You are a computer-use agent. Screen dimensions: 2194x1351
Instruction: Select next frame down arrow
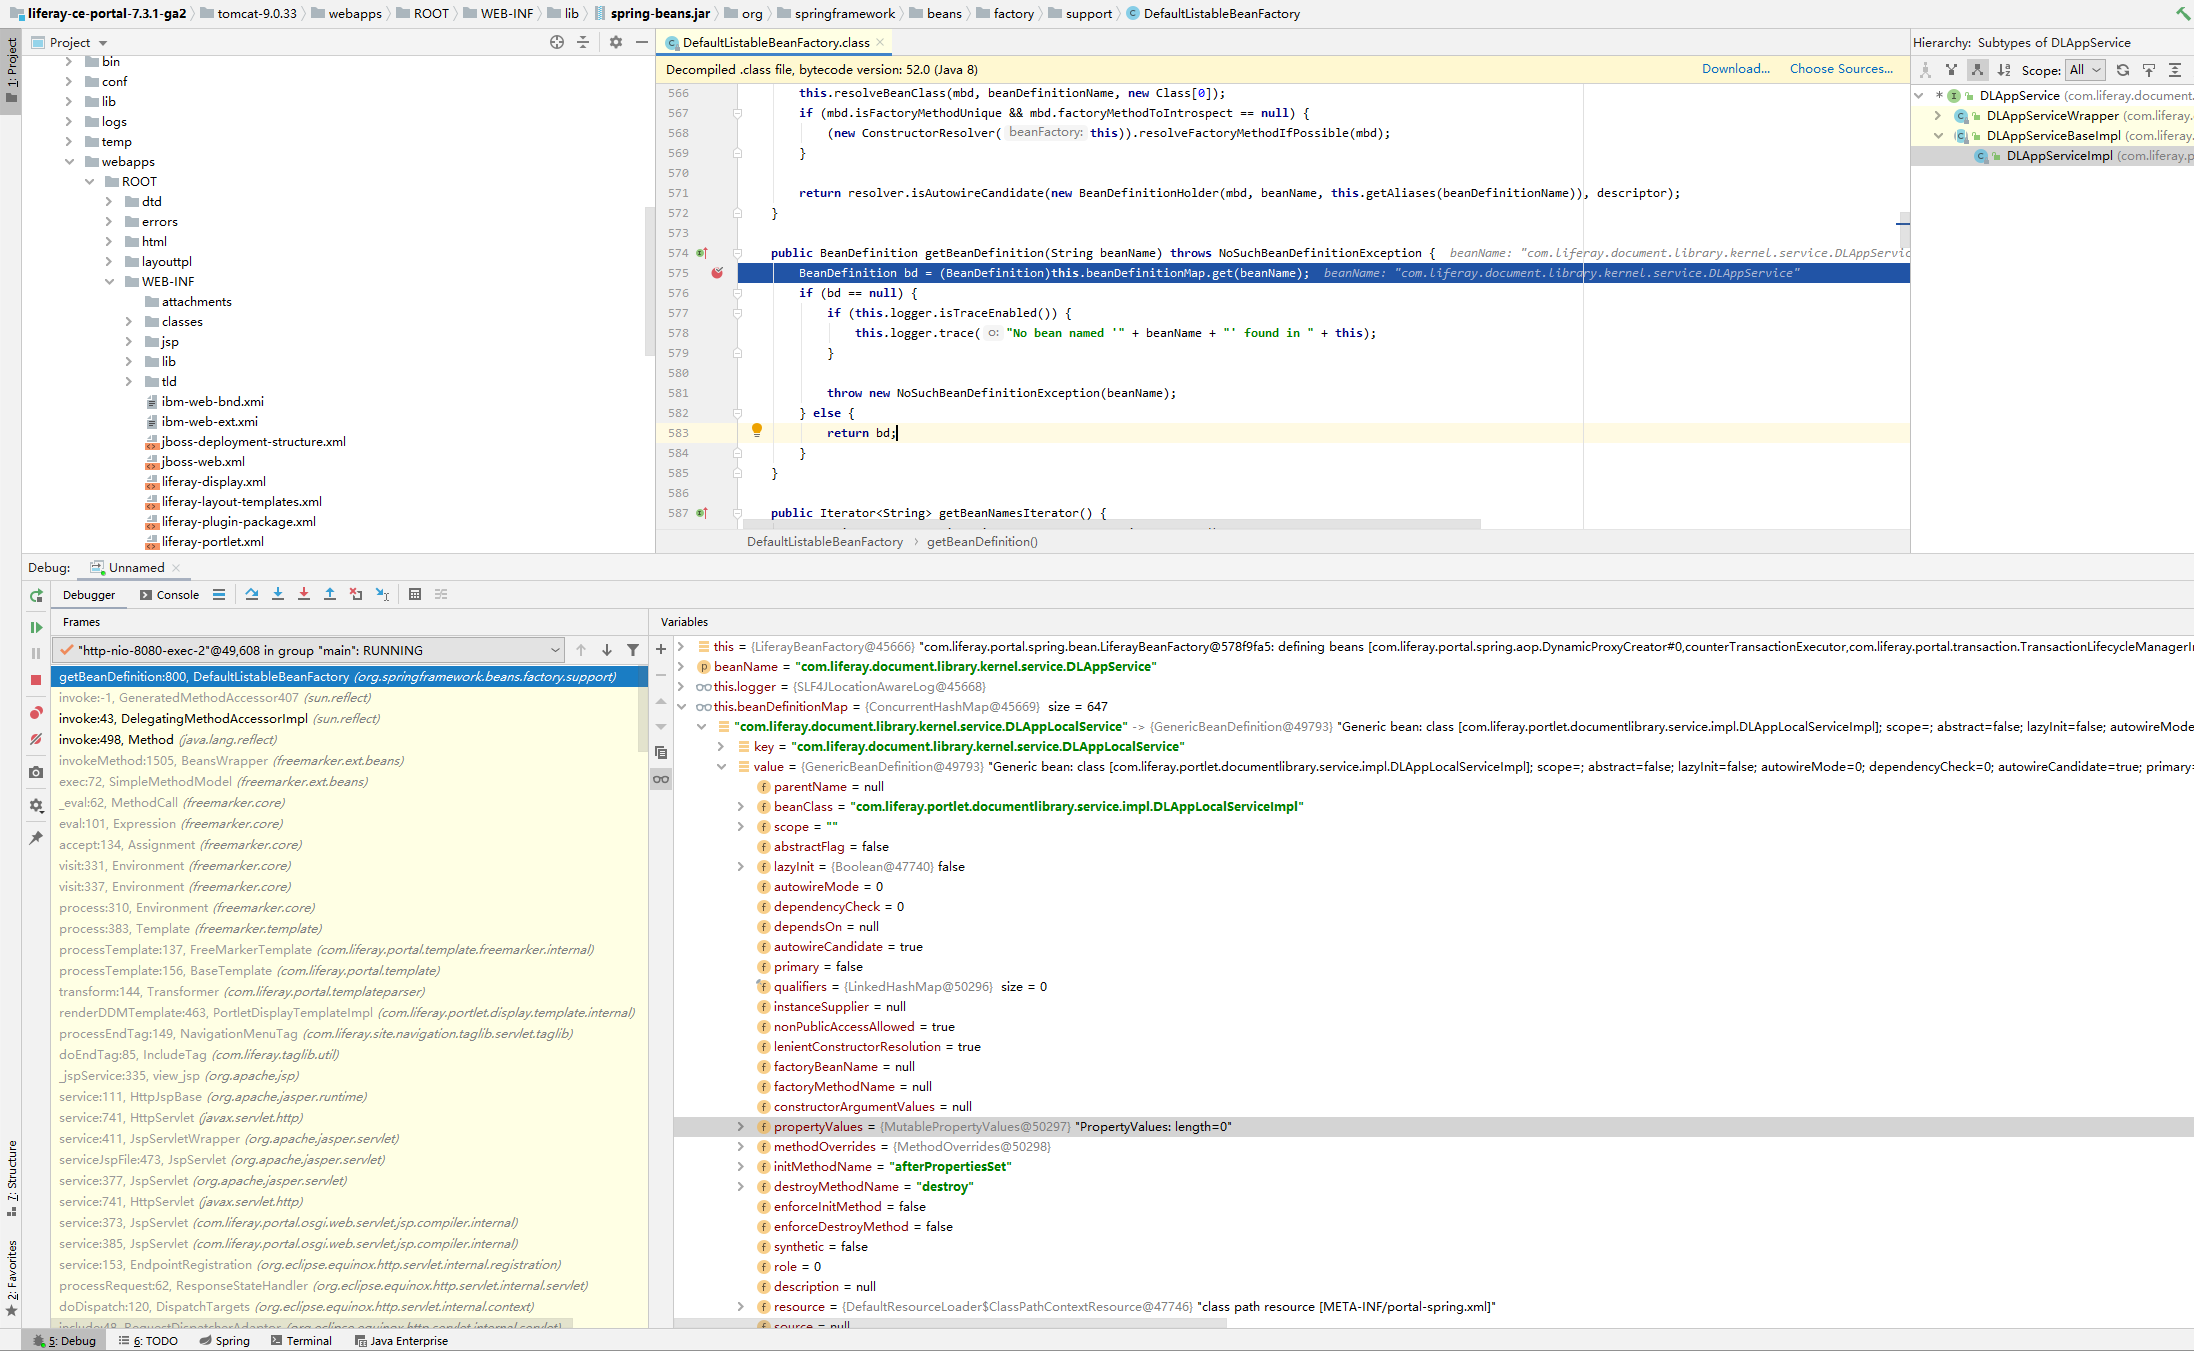607,650
